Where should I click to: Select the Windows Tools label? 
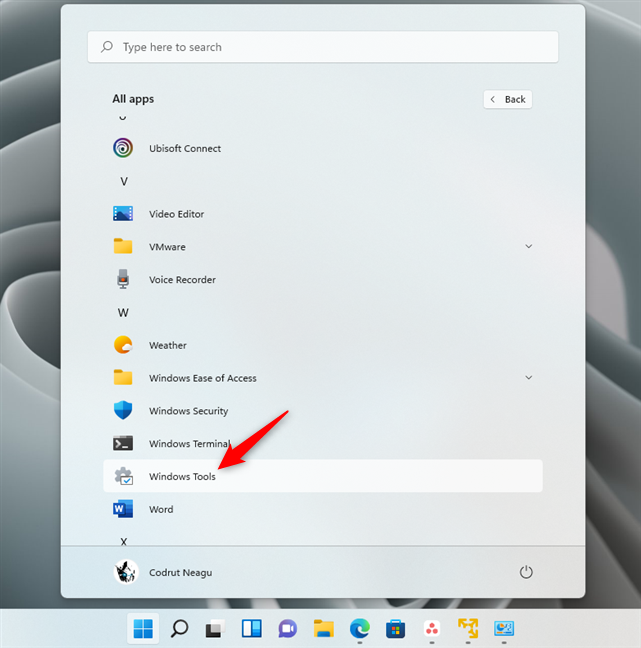click(x=182, y=476)
